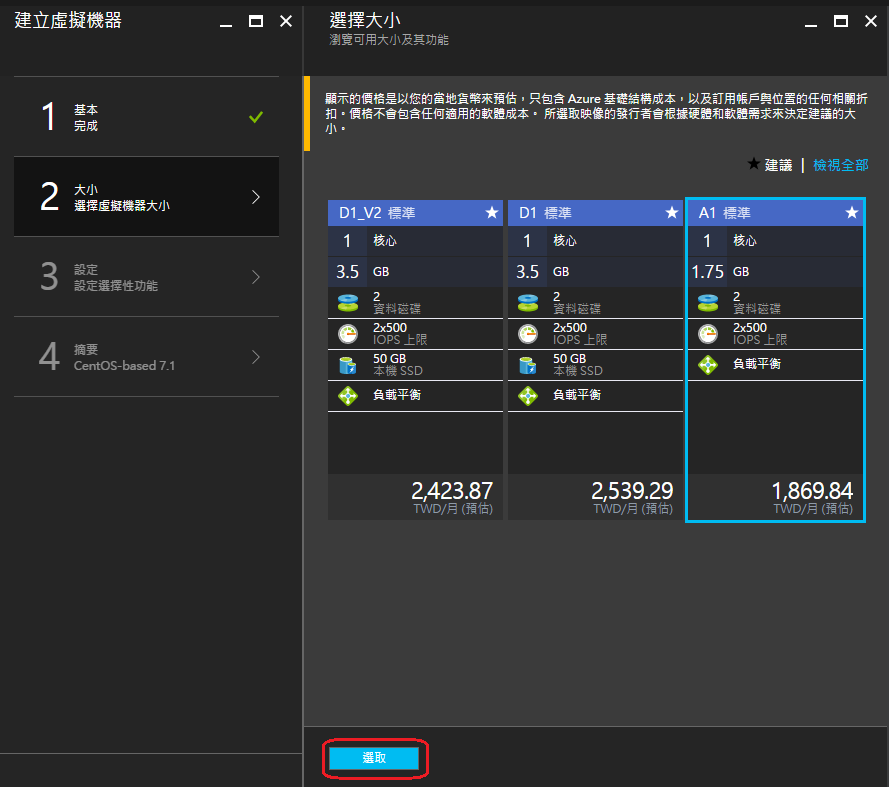Click 1 核心 row in A1 card

tap(775, 241)
